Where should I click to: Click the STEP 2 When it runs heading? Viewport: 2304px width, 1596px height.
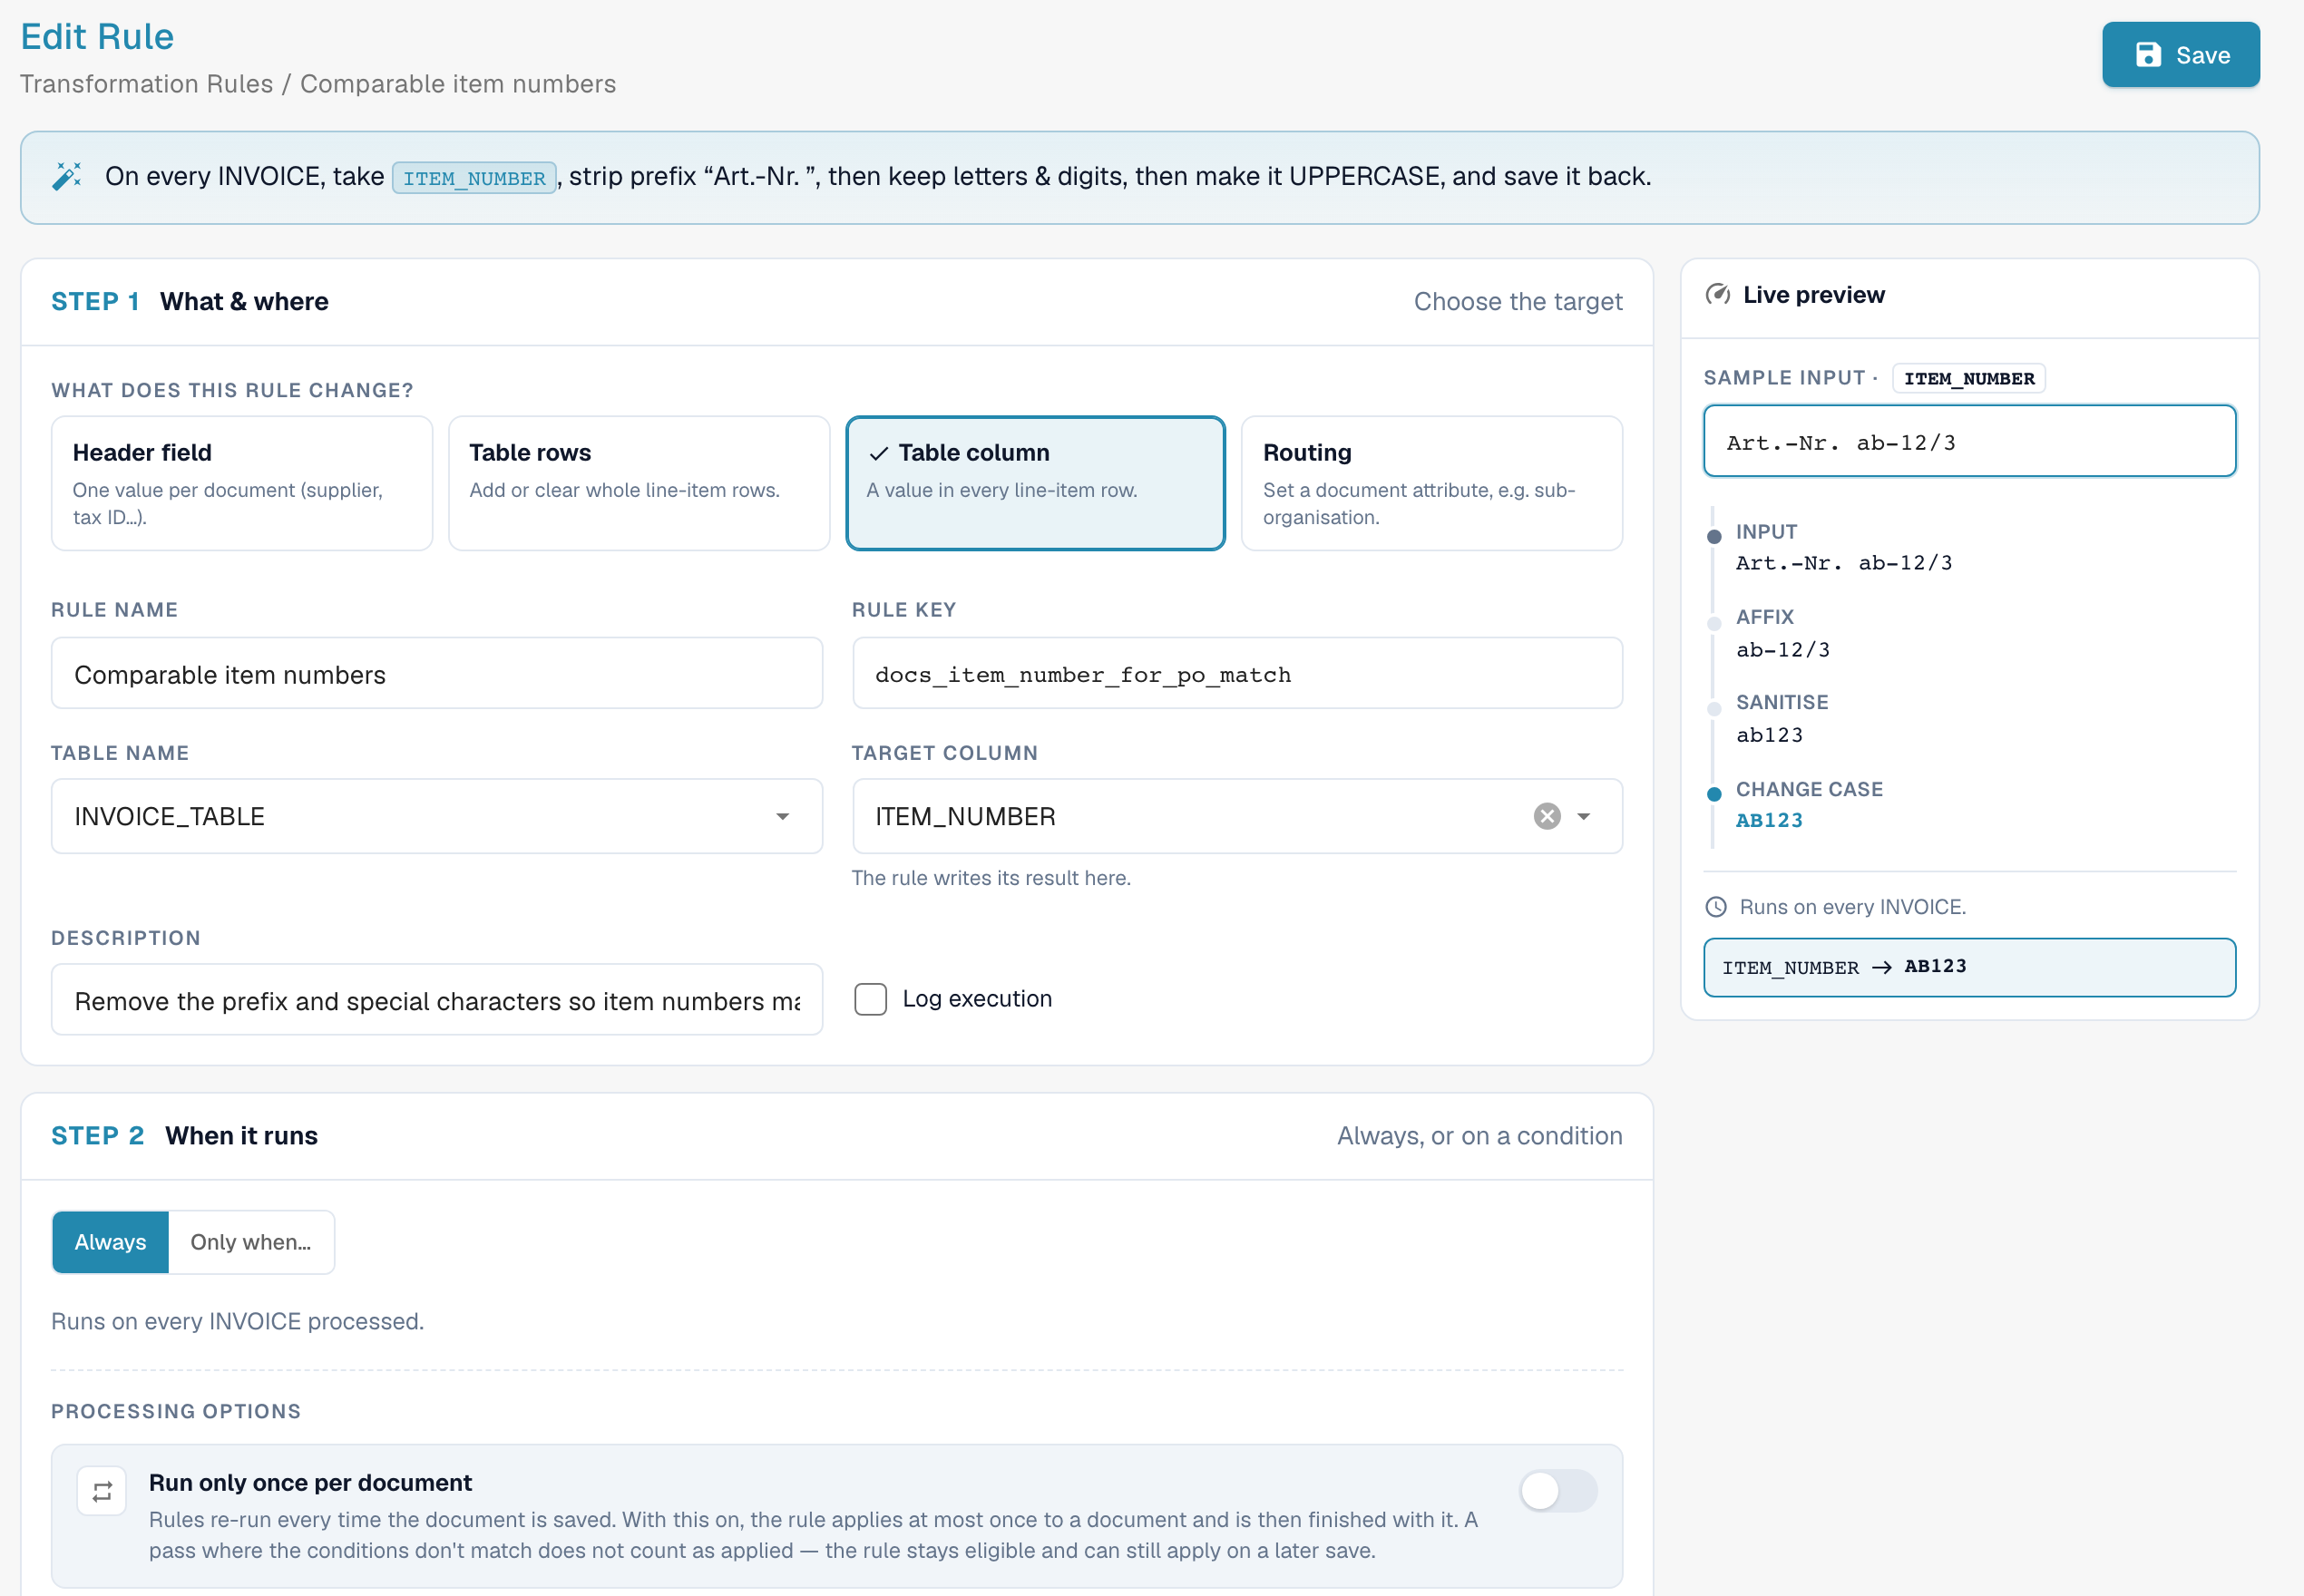185,1136
